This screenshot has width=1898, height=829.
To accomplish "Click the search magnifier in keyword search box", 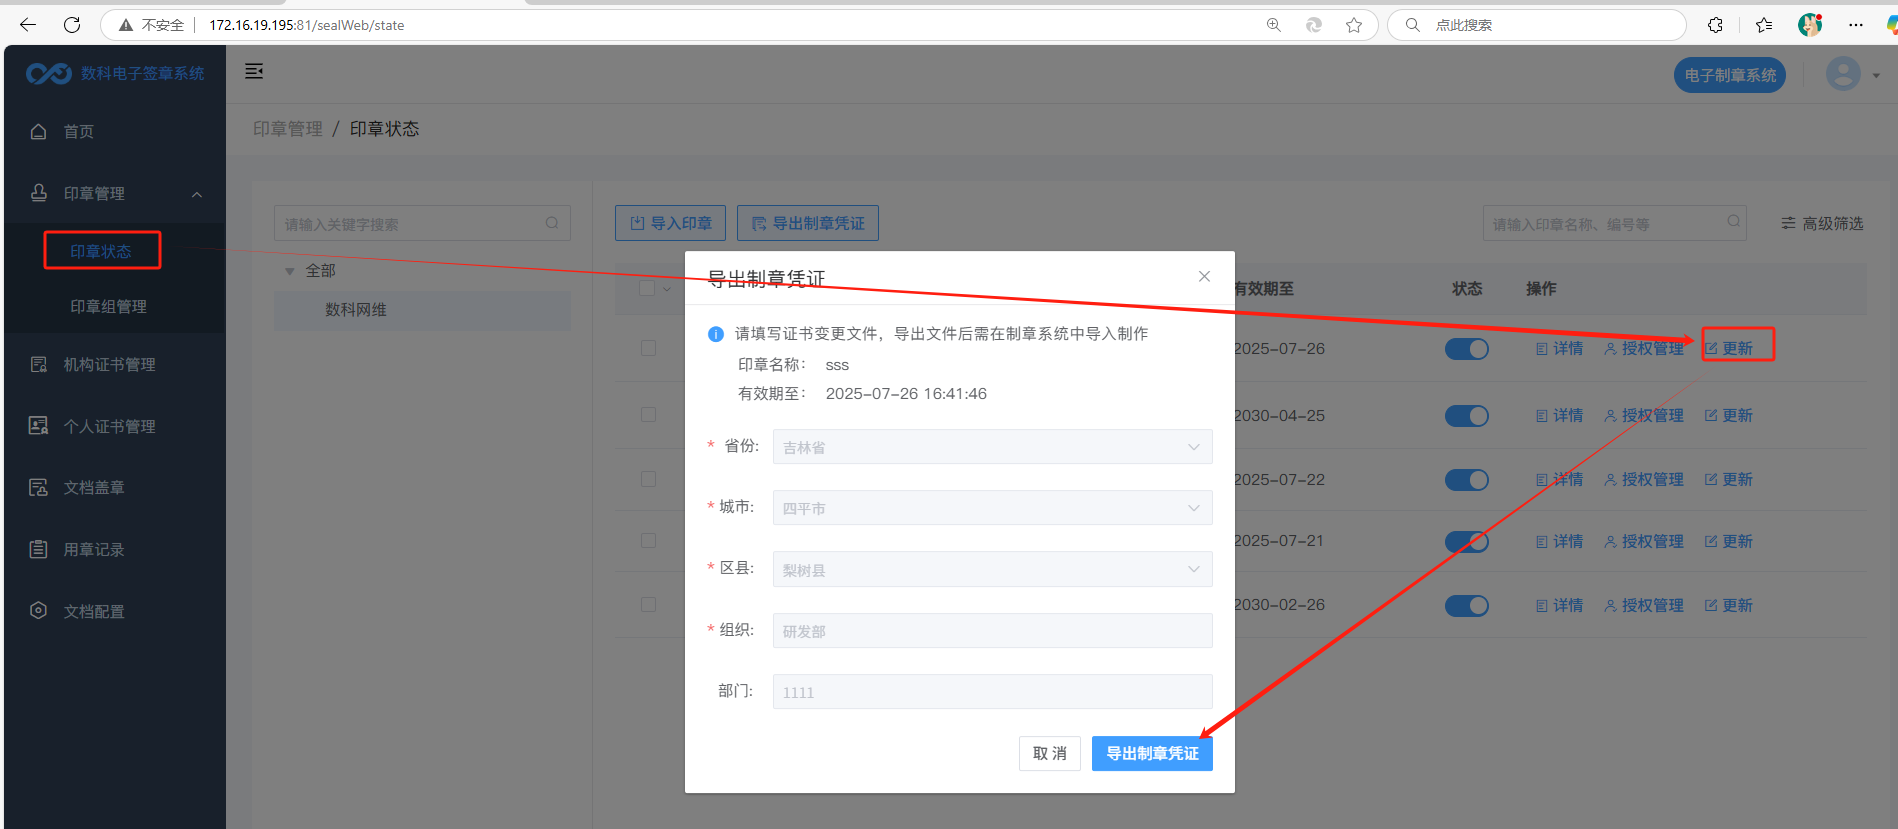I will click(x=552, y=223).
